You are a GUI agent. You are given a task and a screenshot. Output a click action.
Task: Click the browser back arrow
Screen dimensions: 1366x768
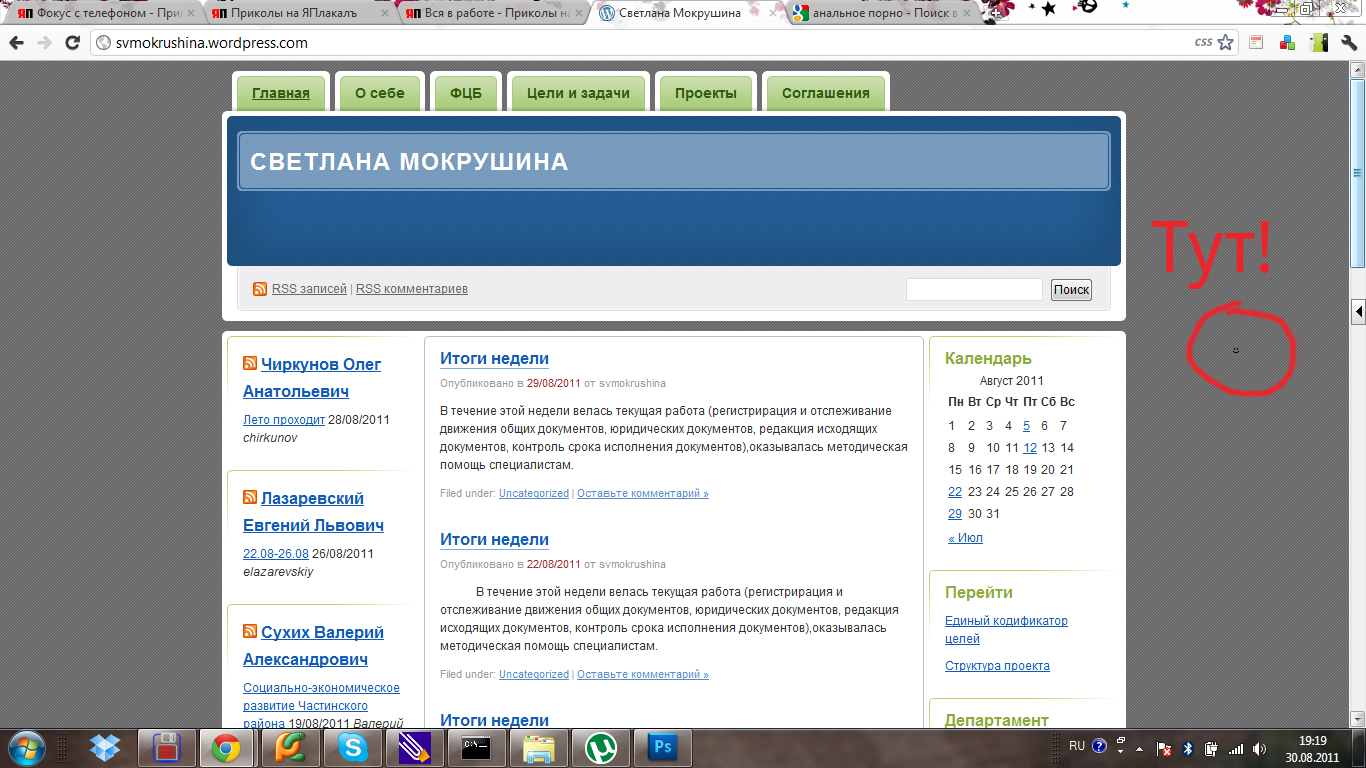click(16, 43)
